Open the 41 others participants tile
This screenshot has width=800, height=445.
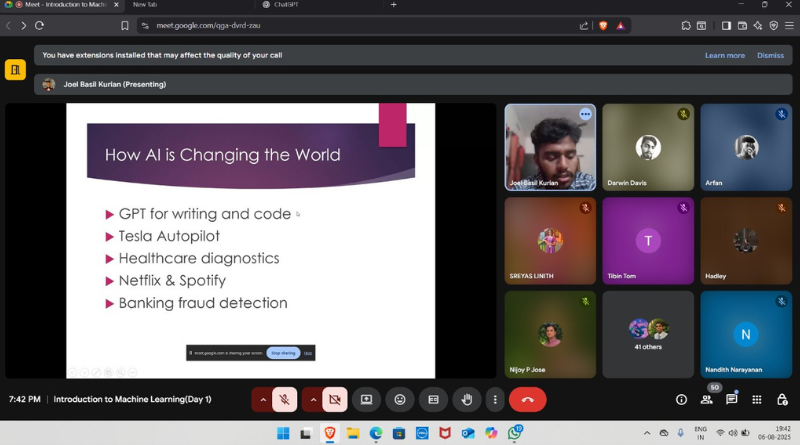(648, 334)
